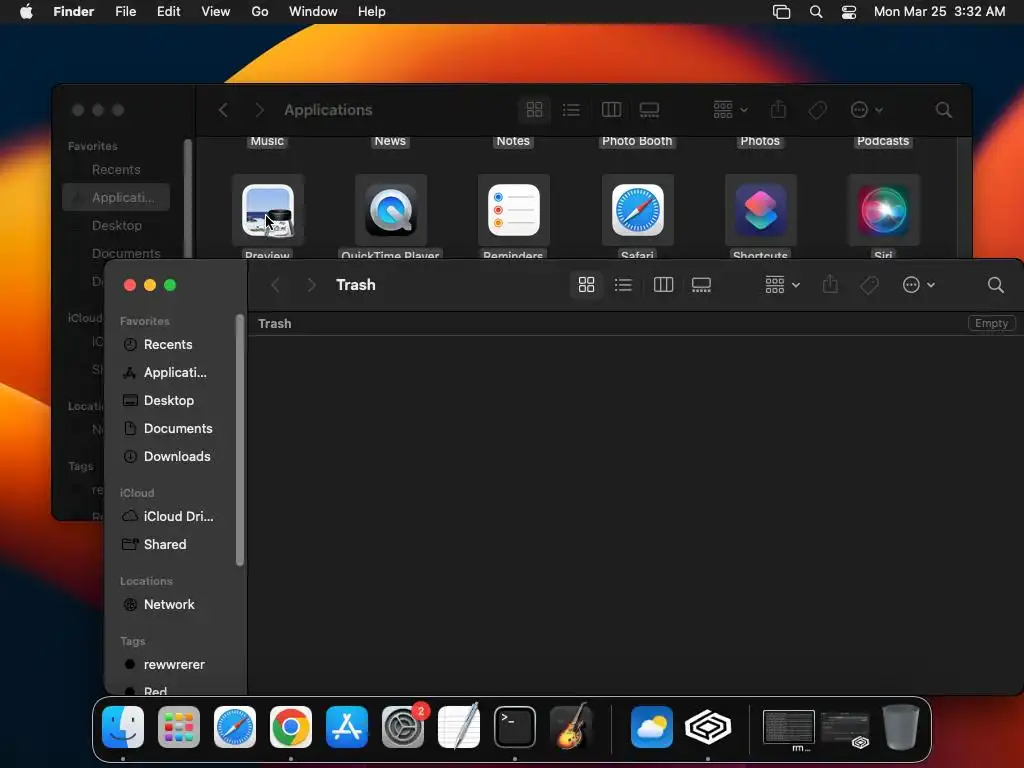Image resolution: width=1024 pixels, height=768 pixels.
Task: Select Siri app in Applications window
Action: 884,210
